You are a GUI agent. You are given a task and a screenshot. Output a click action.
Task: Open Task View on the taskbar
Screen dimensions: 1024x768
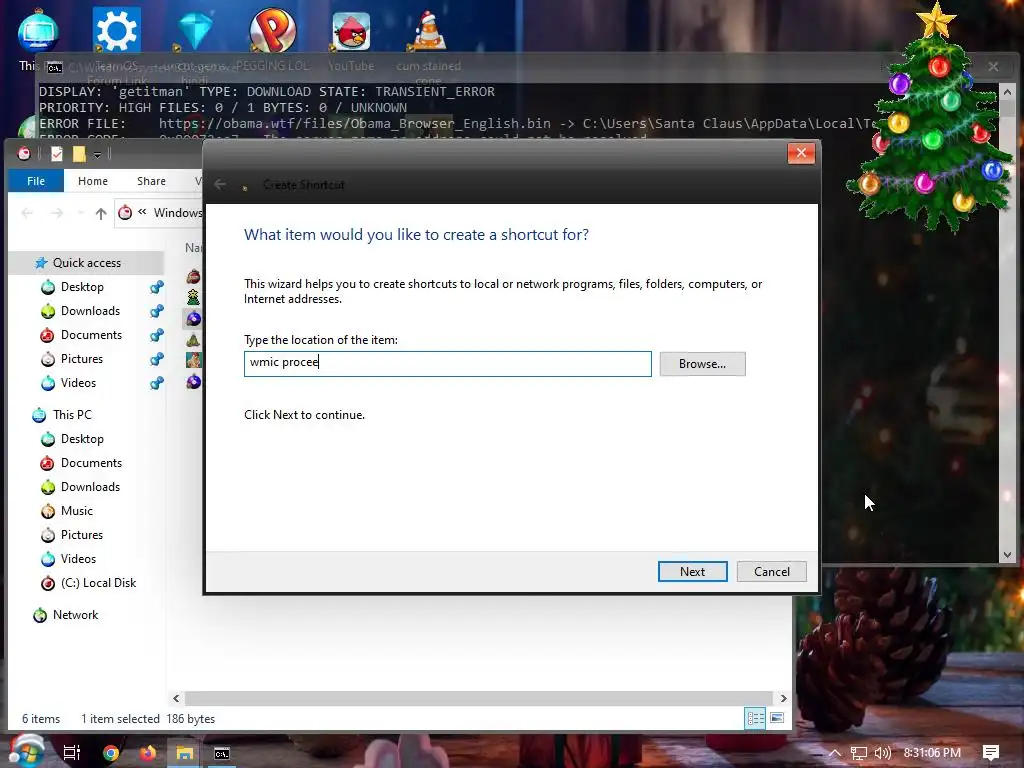pos(72,753)
